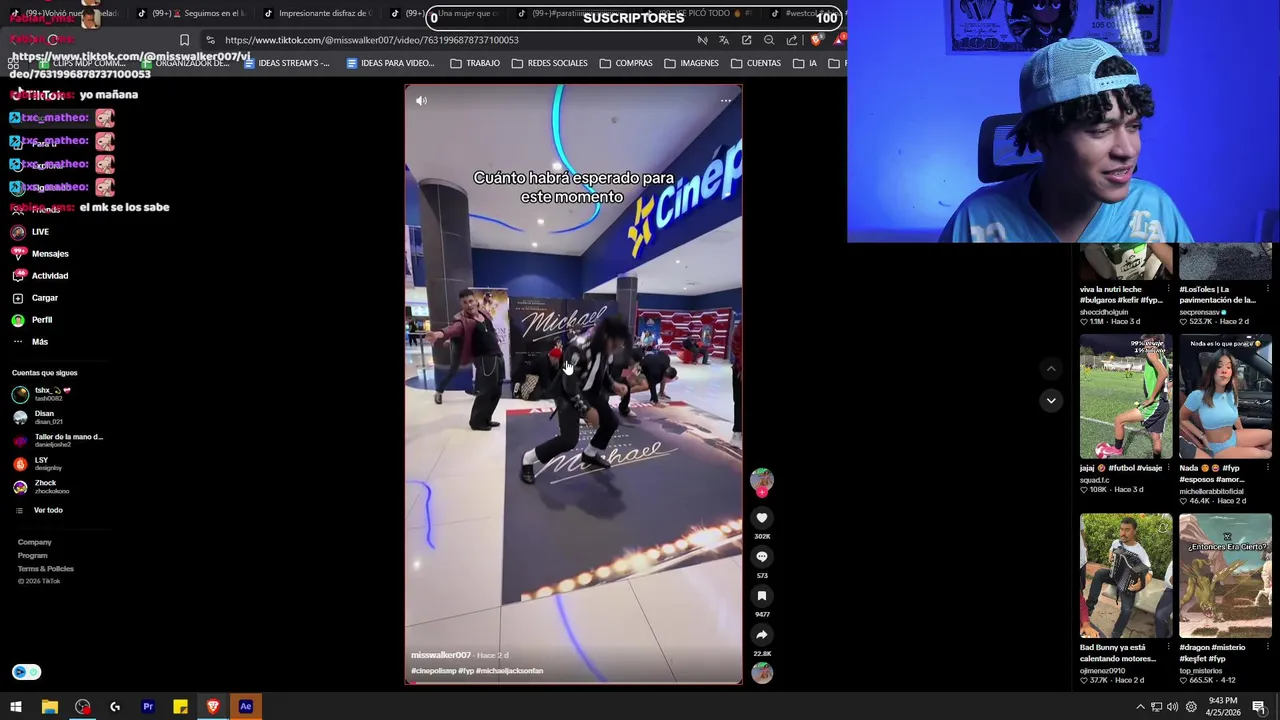Open the Terms & Policies footer link
This screenshot has height=720, width=1280.
pyautogui.click(x=45, y=568)
